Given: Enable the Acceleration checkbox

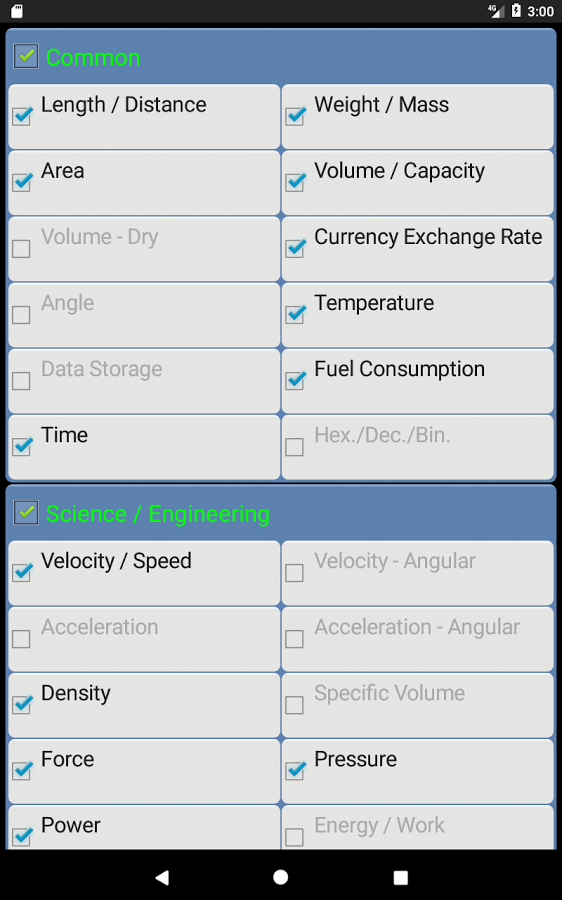Looking at the screenshot, I should click(x=21, y=638).
